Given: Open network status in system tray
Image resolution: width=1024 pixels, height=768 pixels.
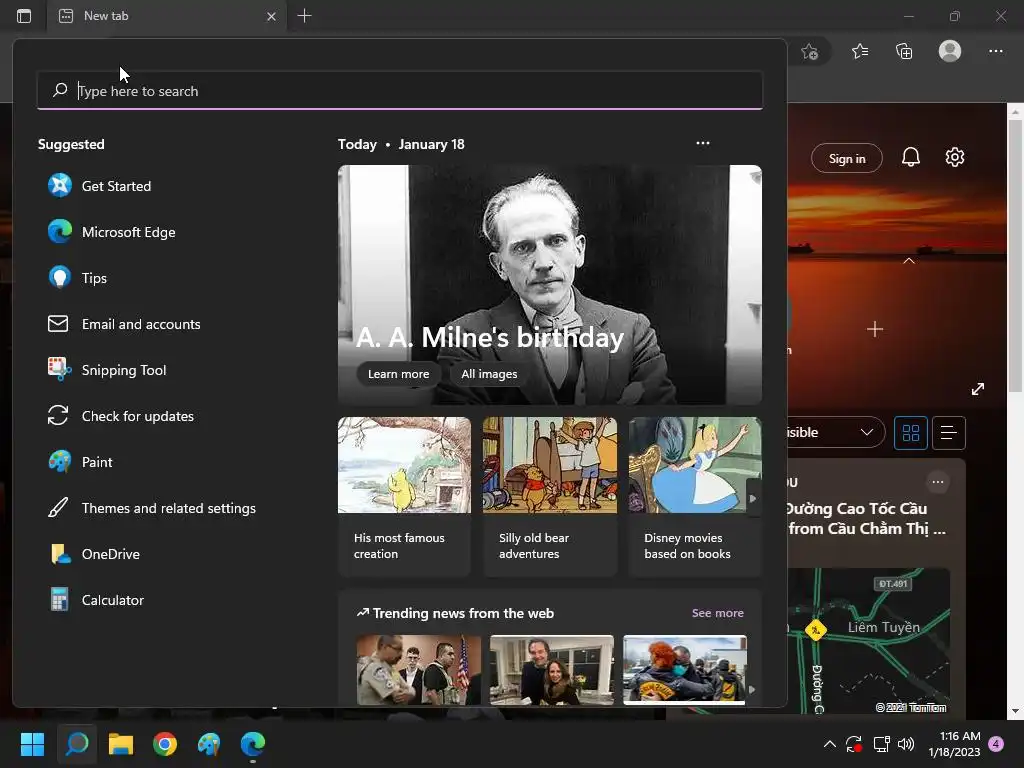Looking at the screenshot, I should click(x=881, y=744).
